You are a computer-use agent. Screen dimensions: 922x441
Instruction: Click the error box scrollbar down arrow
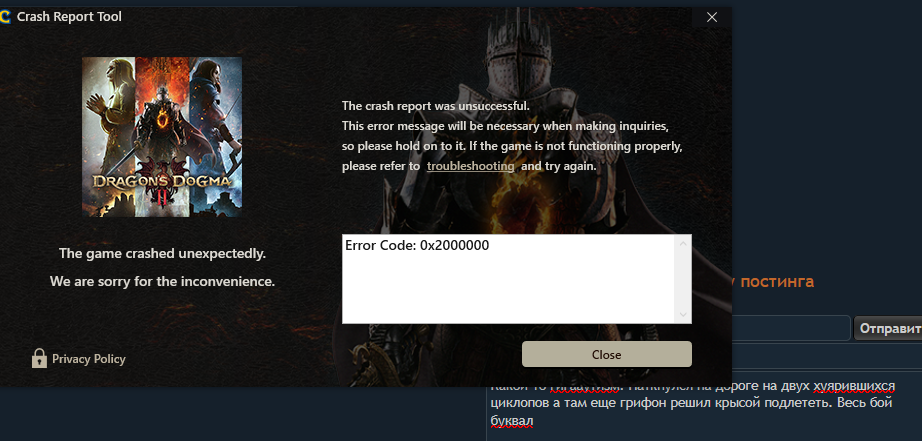click(x=683, y=315)
